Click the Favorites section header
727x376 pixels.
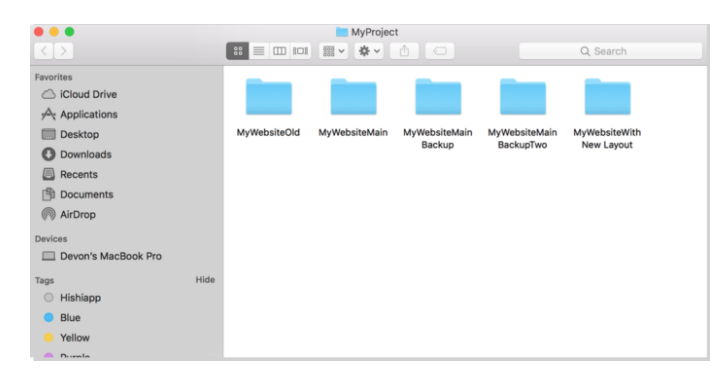click(54, 77)
